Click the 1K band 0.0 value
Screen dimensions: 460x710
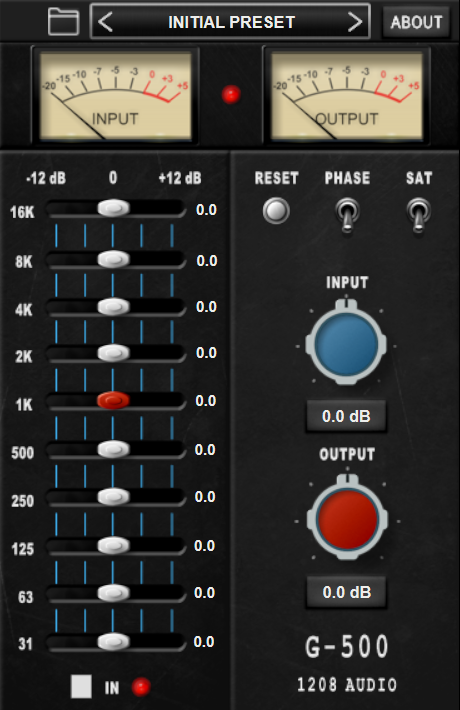tap(206, 401)
